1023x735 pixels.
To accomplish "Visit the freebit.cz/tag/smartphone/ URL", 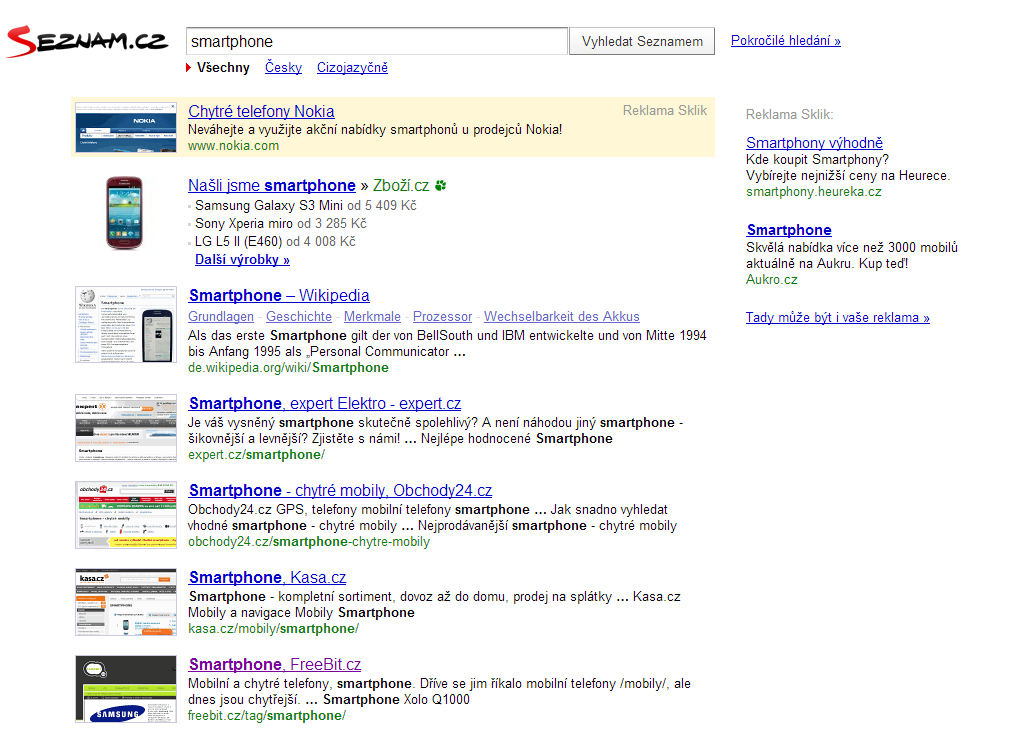I will pyautogui.click(x=267, y=715).
